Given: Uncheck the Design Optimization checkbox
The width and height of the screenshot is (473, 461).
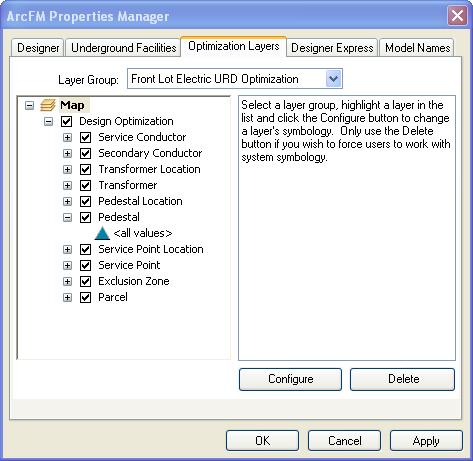Looking at the screenshot, I should [67, 121].
